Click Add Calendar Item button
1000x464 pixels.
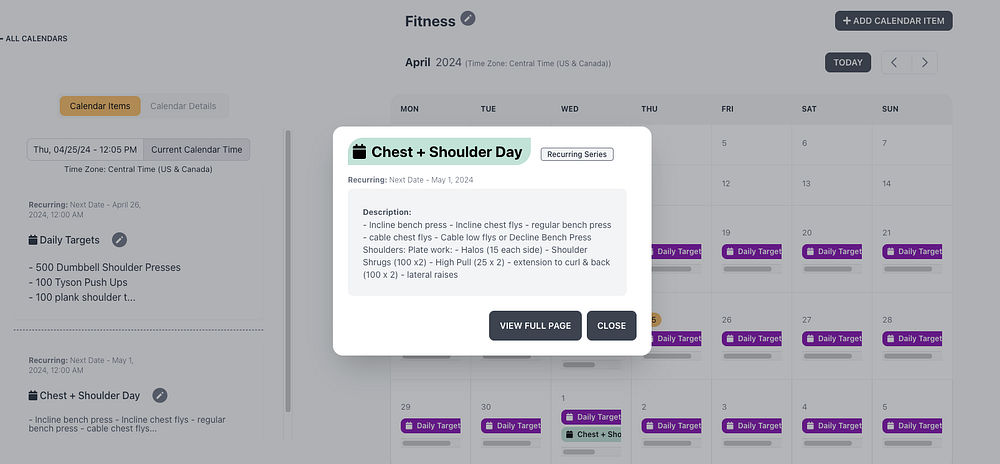coord(893,20)
